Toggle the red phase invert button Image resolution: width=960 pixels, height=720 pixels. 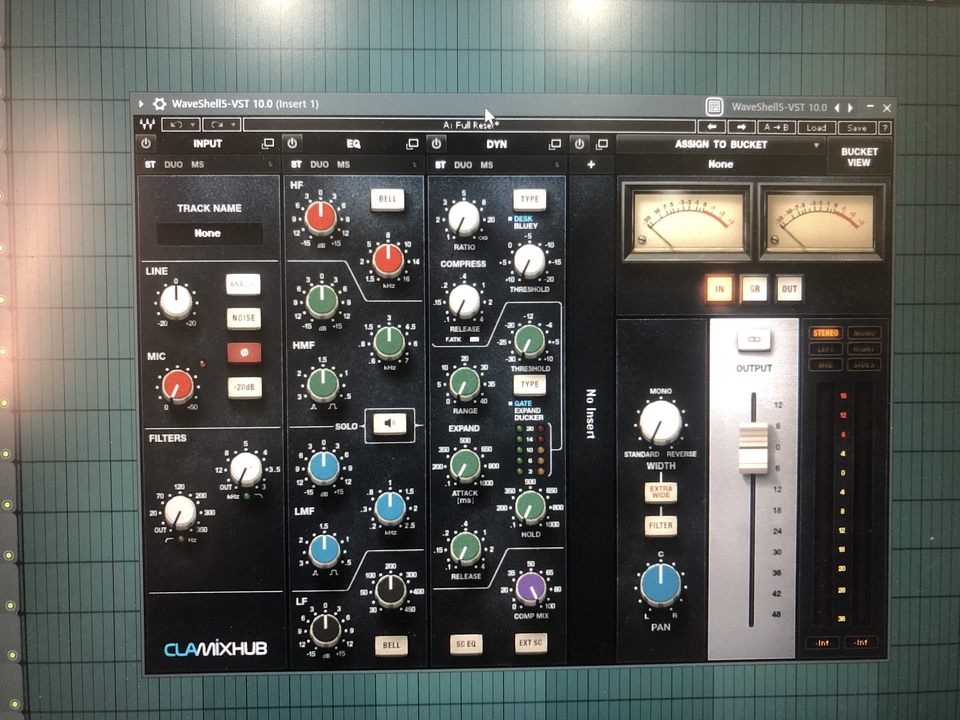(244, 353)
